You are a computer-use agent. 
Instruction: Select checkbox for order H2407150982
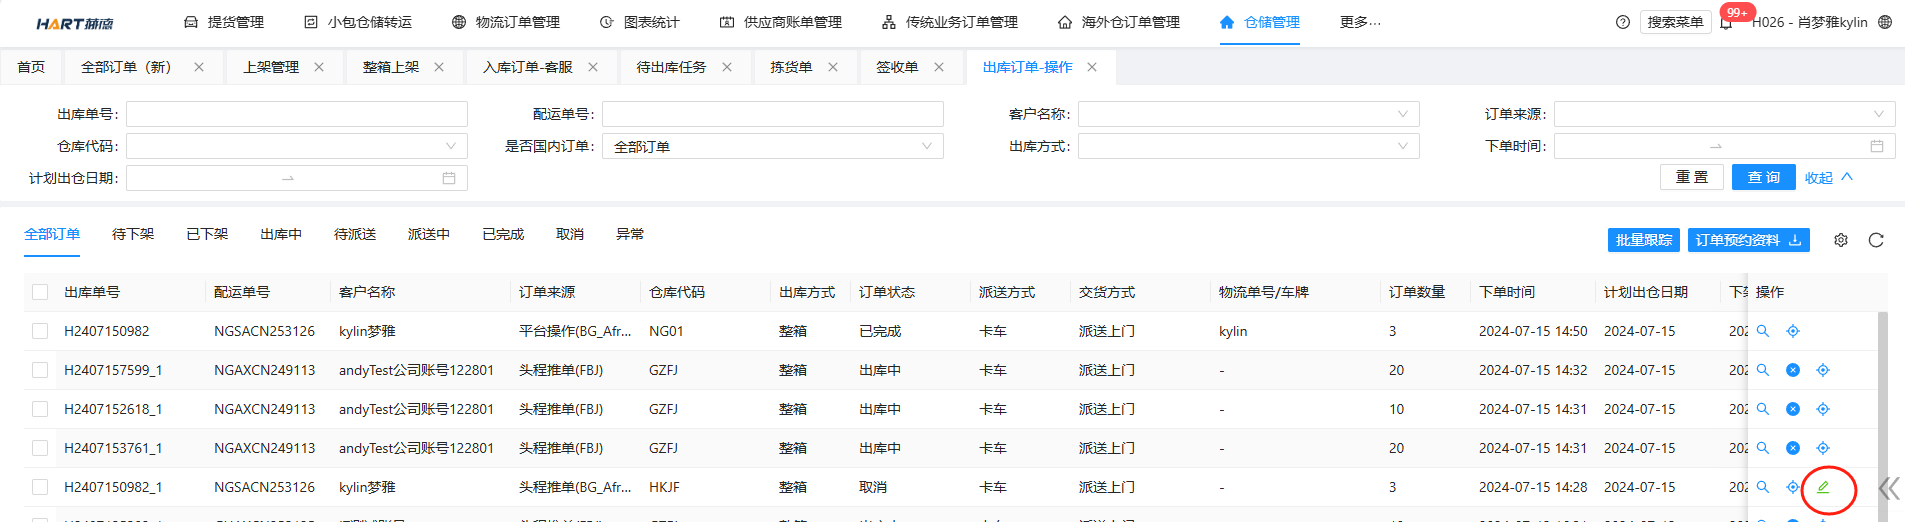coord(40,331)
